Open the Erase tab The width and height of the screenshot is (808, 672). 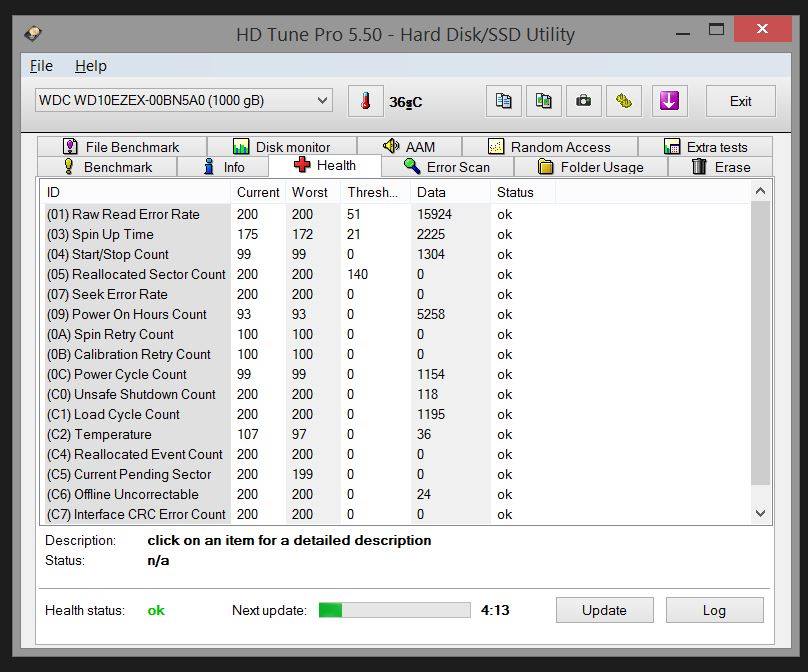720,167
